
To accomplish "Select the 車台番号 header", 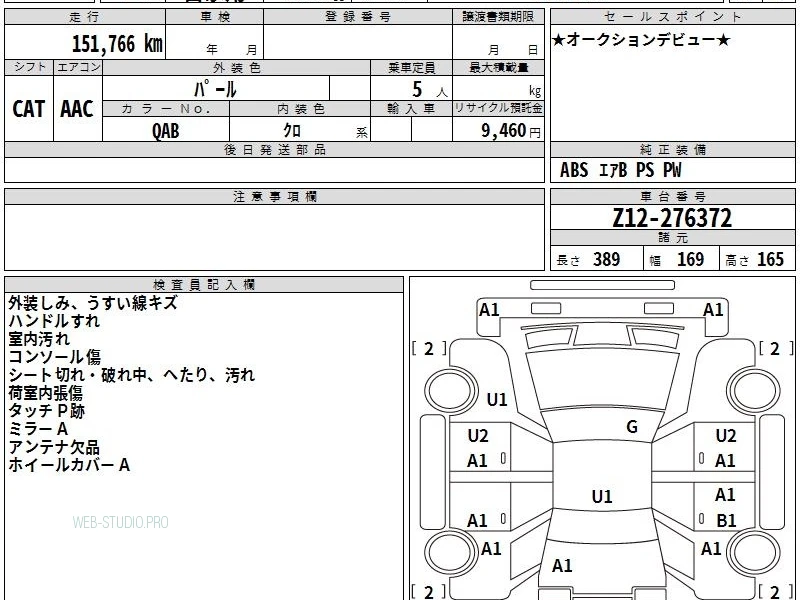I will tap(672, 197).
